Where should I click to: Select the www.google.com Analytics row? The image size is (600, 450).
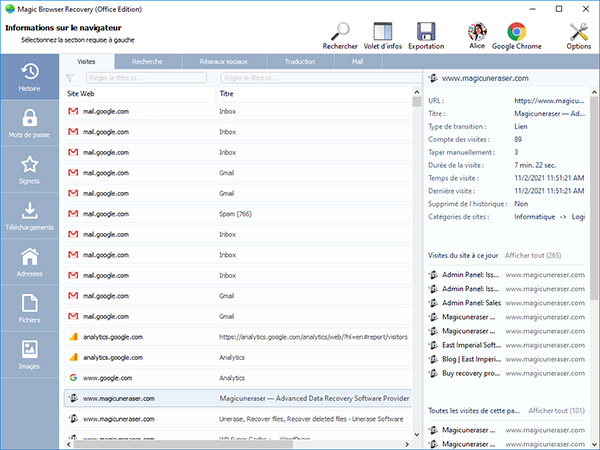click(238, 378)
